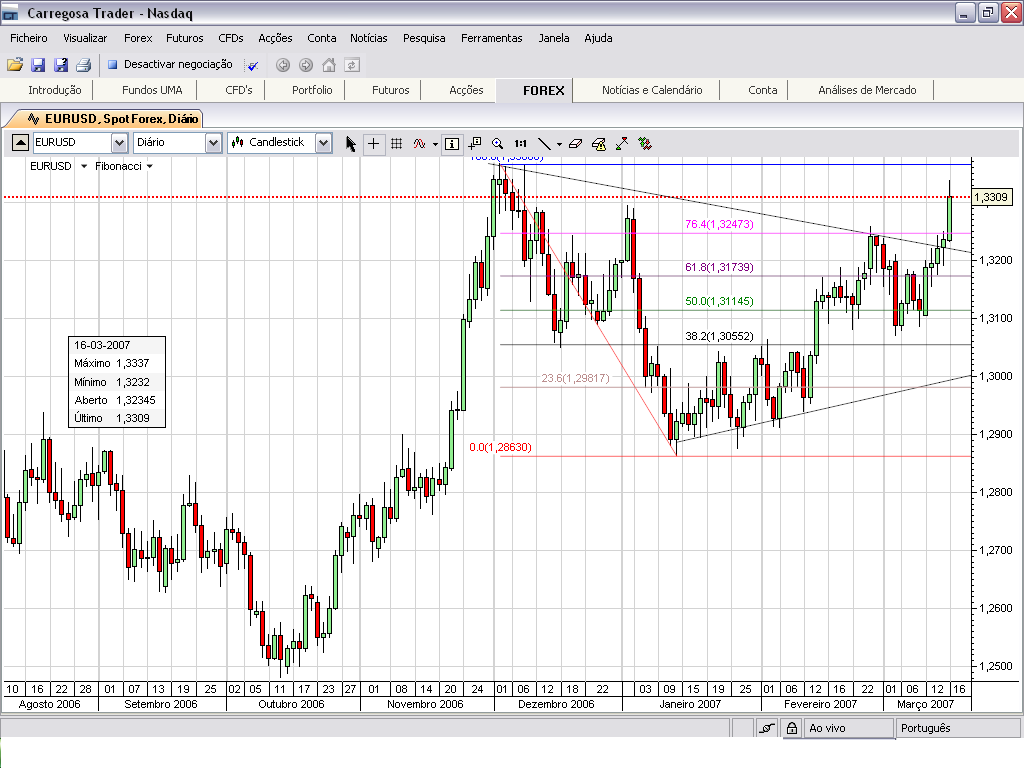Screen dimensions: 1024x768
Task: Select the trend line drawing tool
Action: (544, 144)
